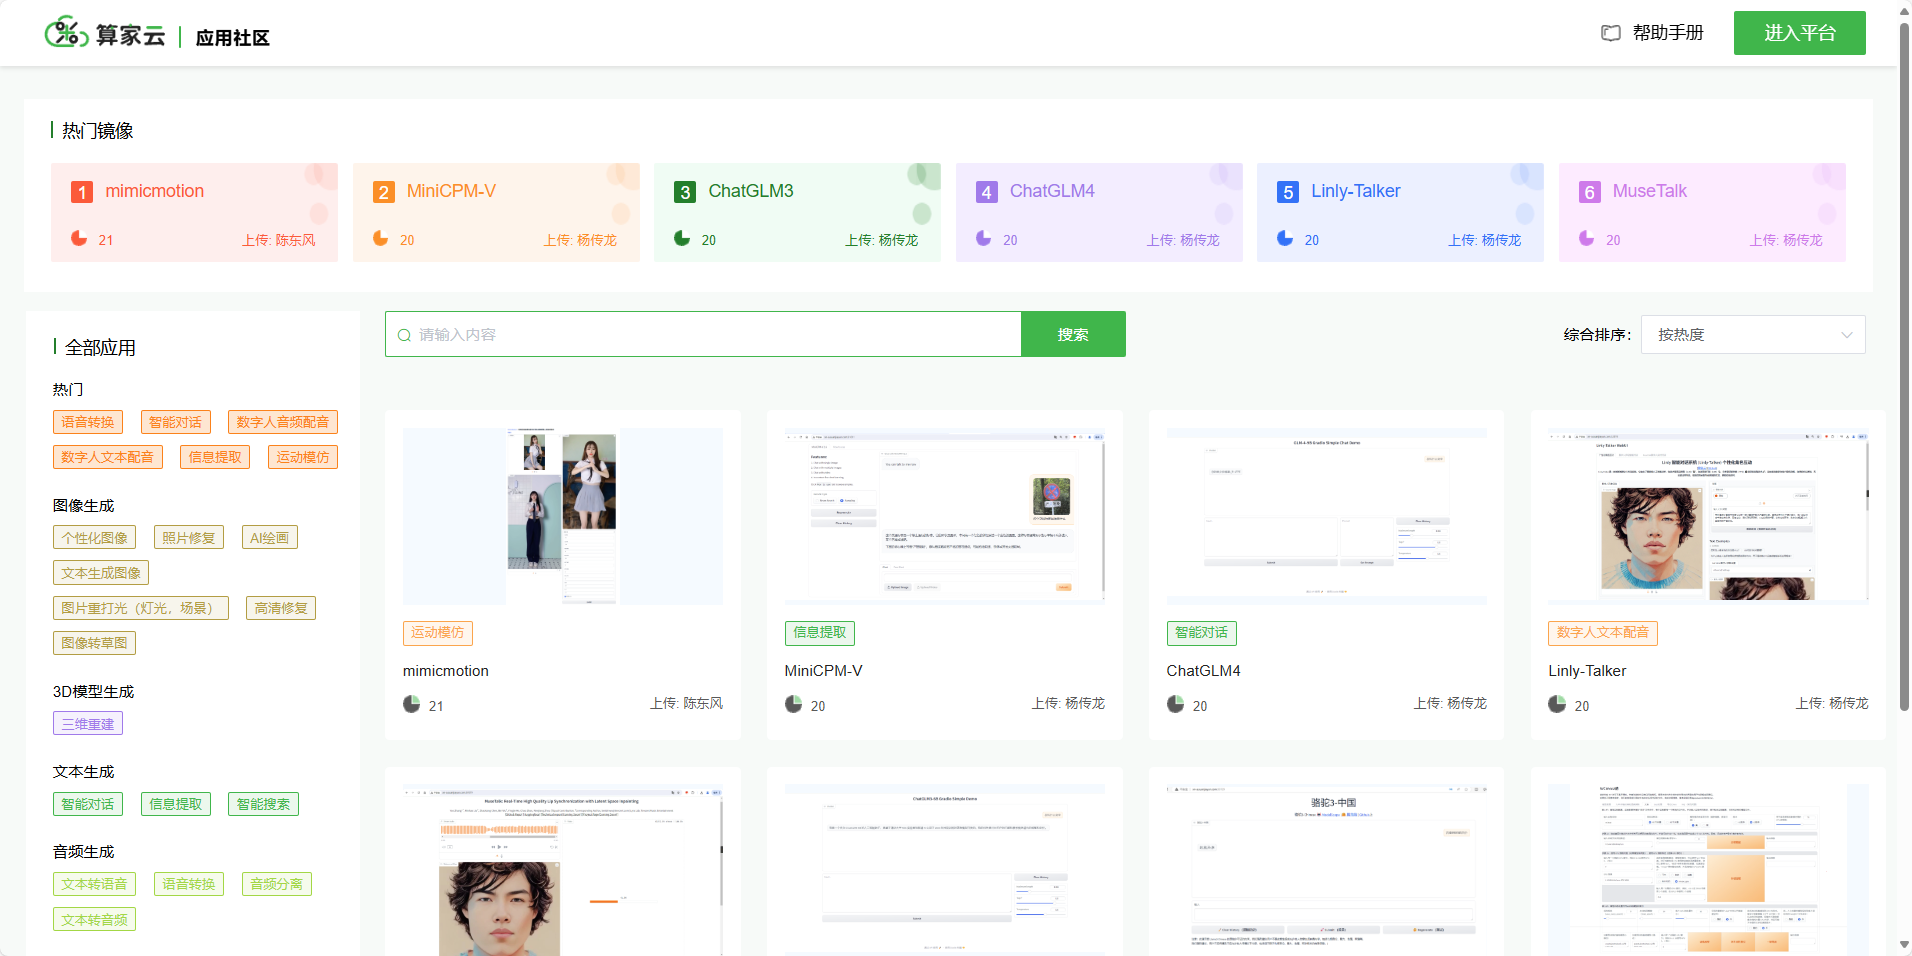Click 智能对话 tag on ChatGLM4 card

pos(1202,633)
